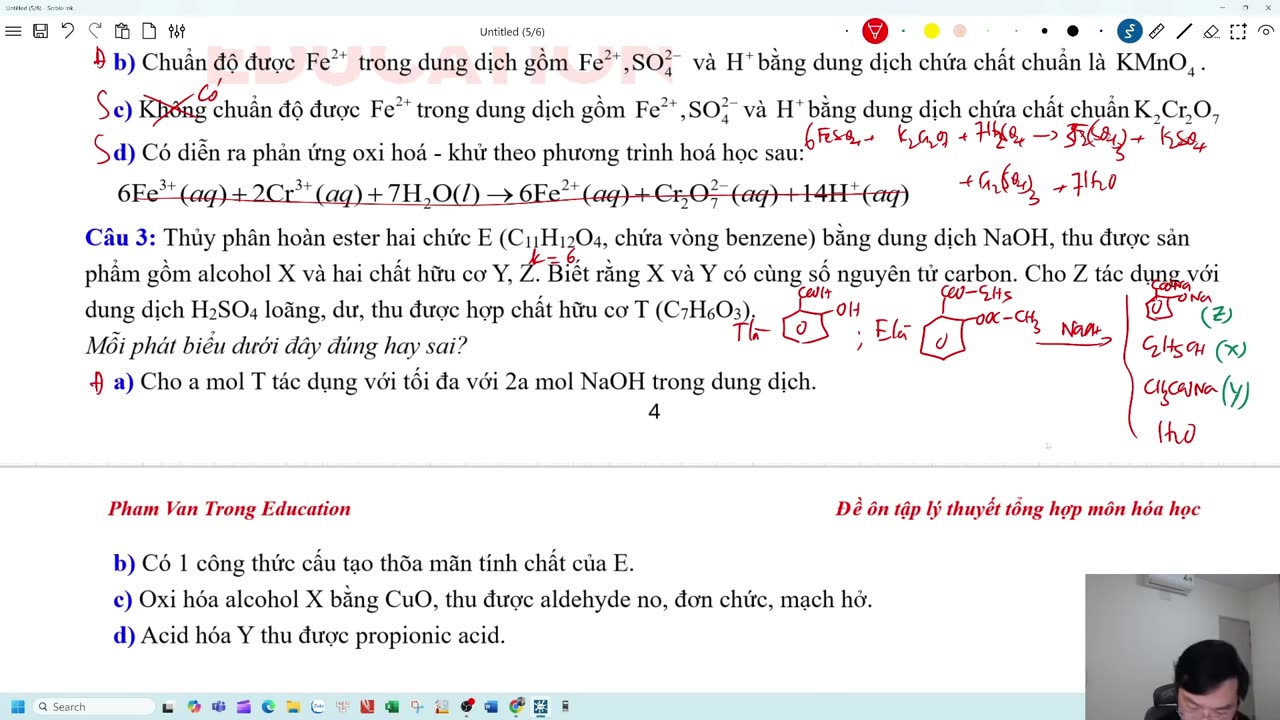
Task: Save the ink document
Action: point(40,31)
